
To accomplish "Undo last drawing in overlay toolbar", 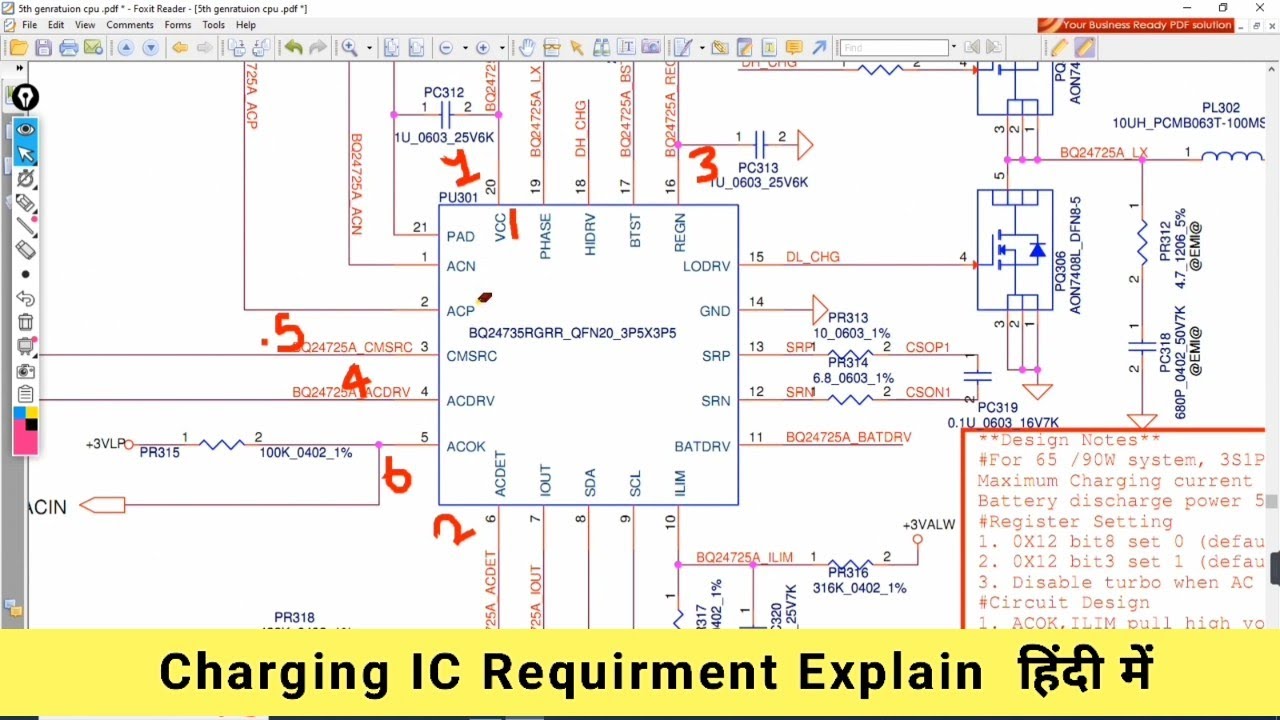I will pyautogui.click(x=25, y=298).
